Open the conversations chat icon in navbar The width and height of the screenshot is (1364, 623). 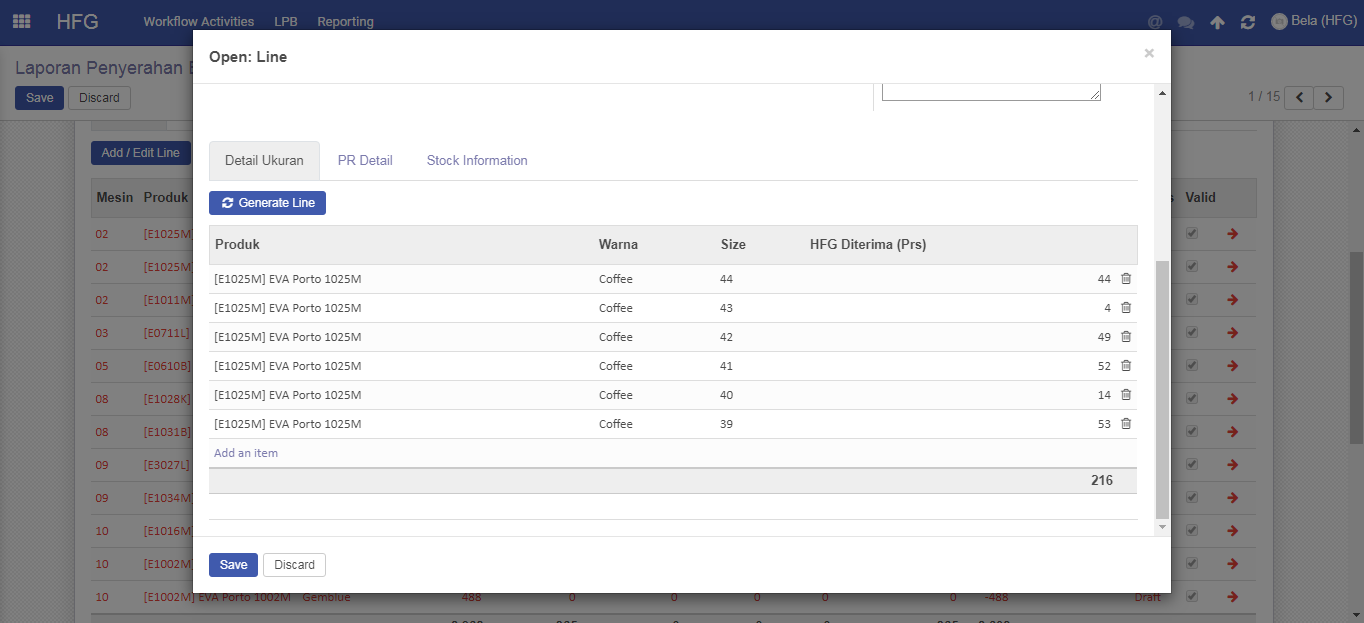click(x=1186, y=22)
